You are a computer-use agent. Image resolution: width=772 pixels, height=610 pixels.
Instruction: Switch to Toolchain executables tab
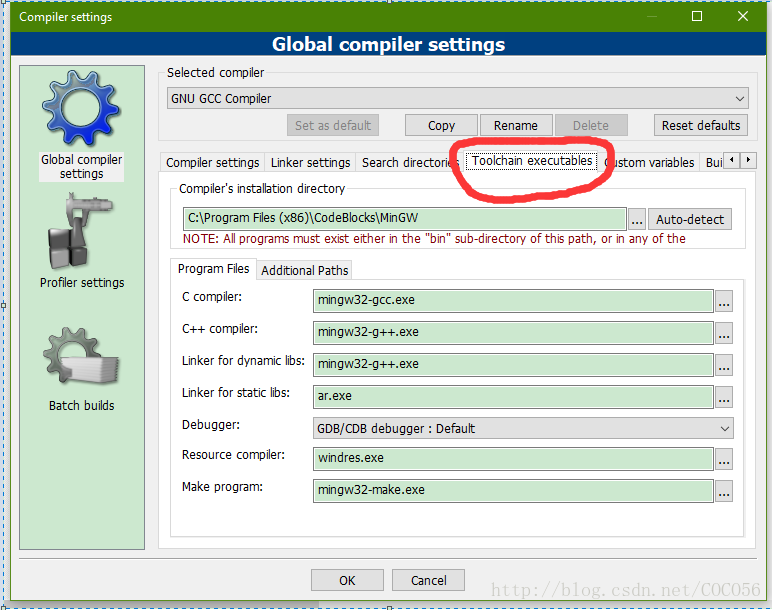(532, 161)
